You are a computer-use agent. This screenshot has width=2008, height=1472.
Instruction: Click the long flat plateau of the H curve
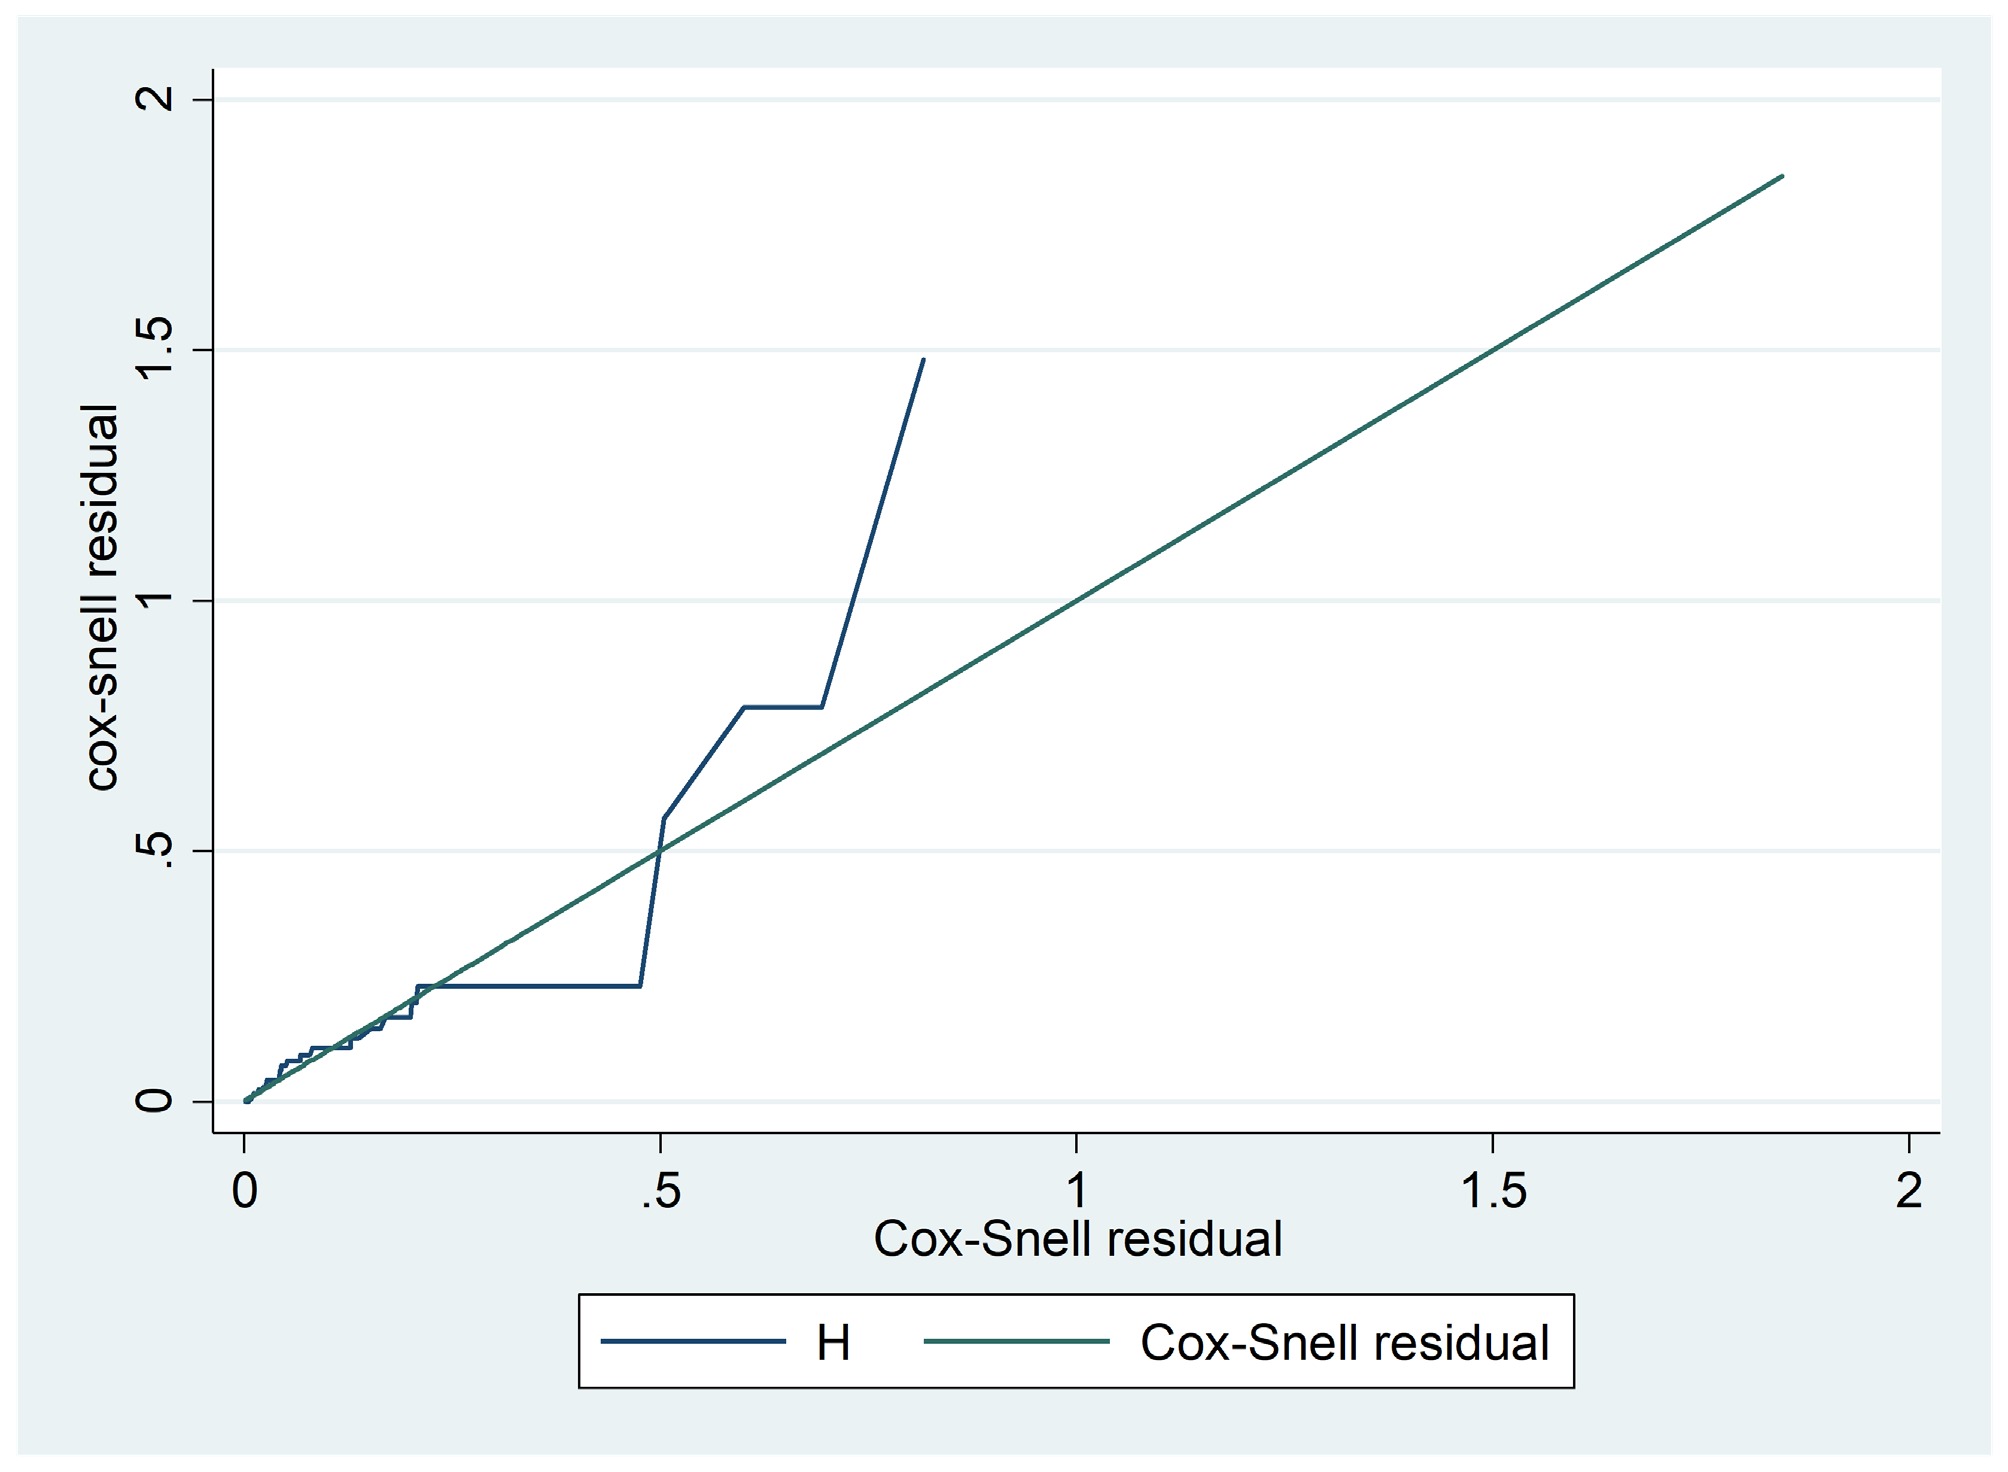528,986
